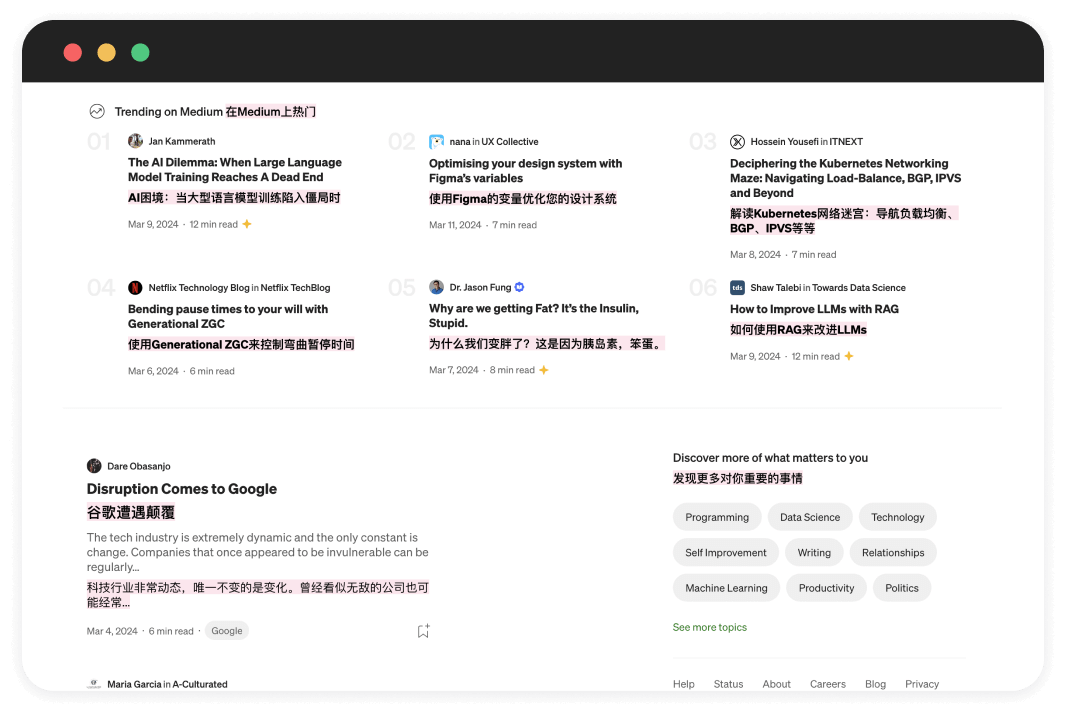Choose the Politics topic pill

coord(901,588)
